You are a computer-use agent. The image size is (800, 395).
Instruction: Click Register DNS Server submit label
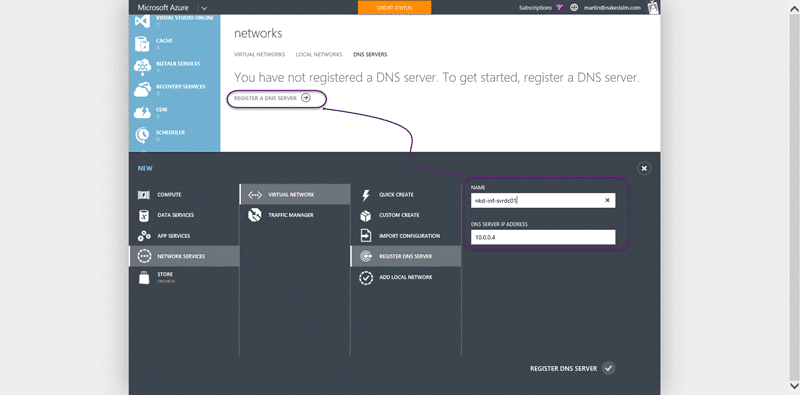click(x=563, y=368)
